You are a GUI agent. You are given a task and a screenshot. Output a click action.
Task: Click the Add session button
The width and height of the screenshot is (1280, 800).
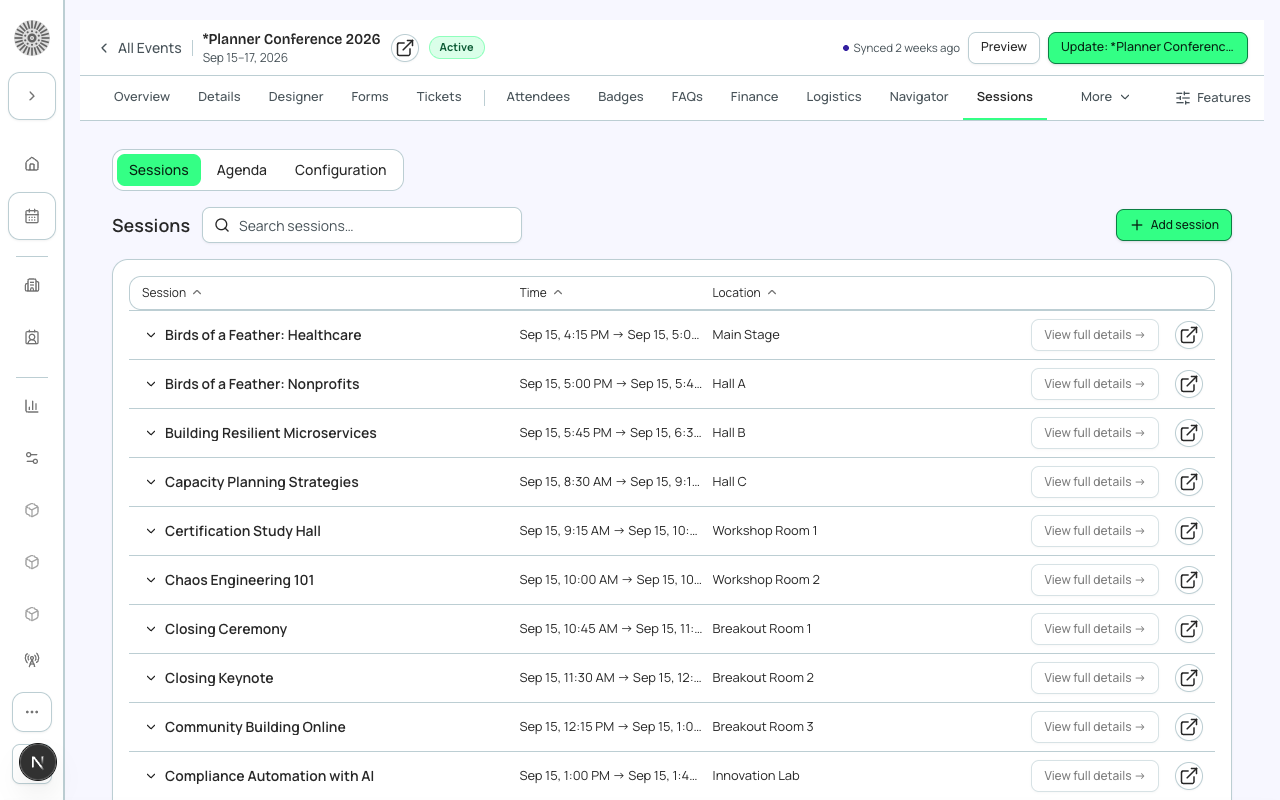1174,225
